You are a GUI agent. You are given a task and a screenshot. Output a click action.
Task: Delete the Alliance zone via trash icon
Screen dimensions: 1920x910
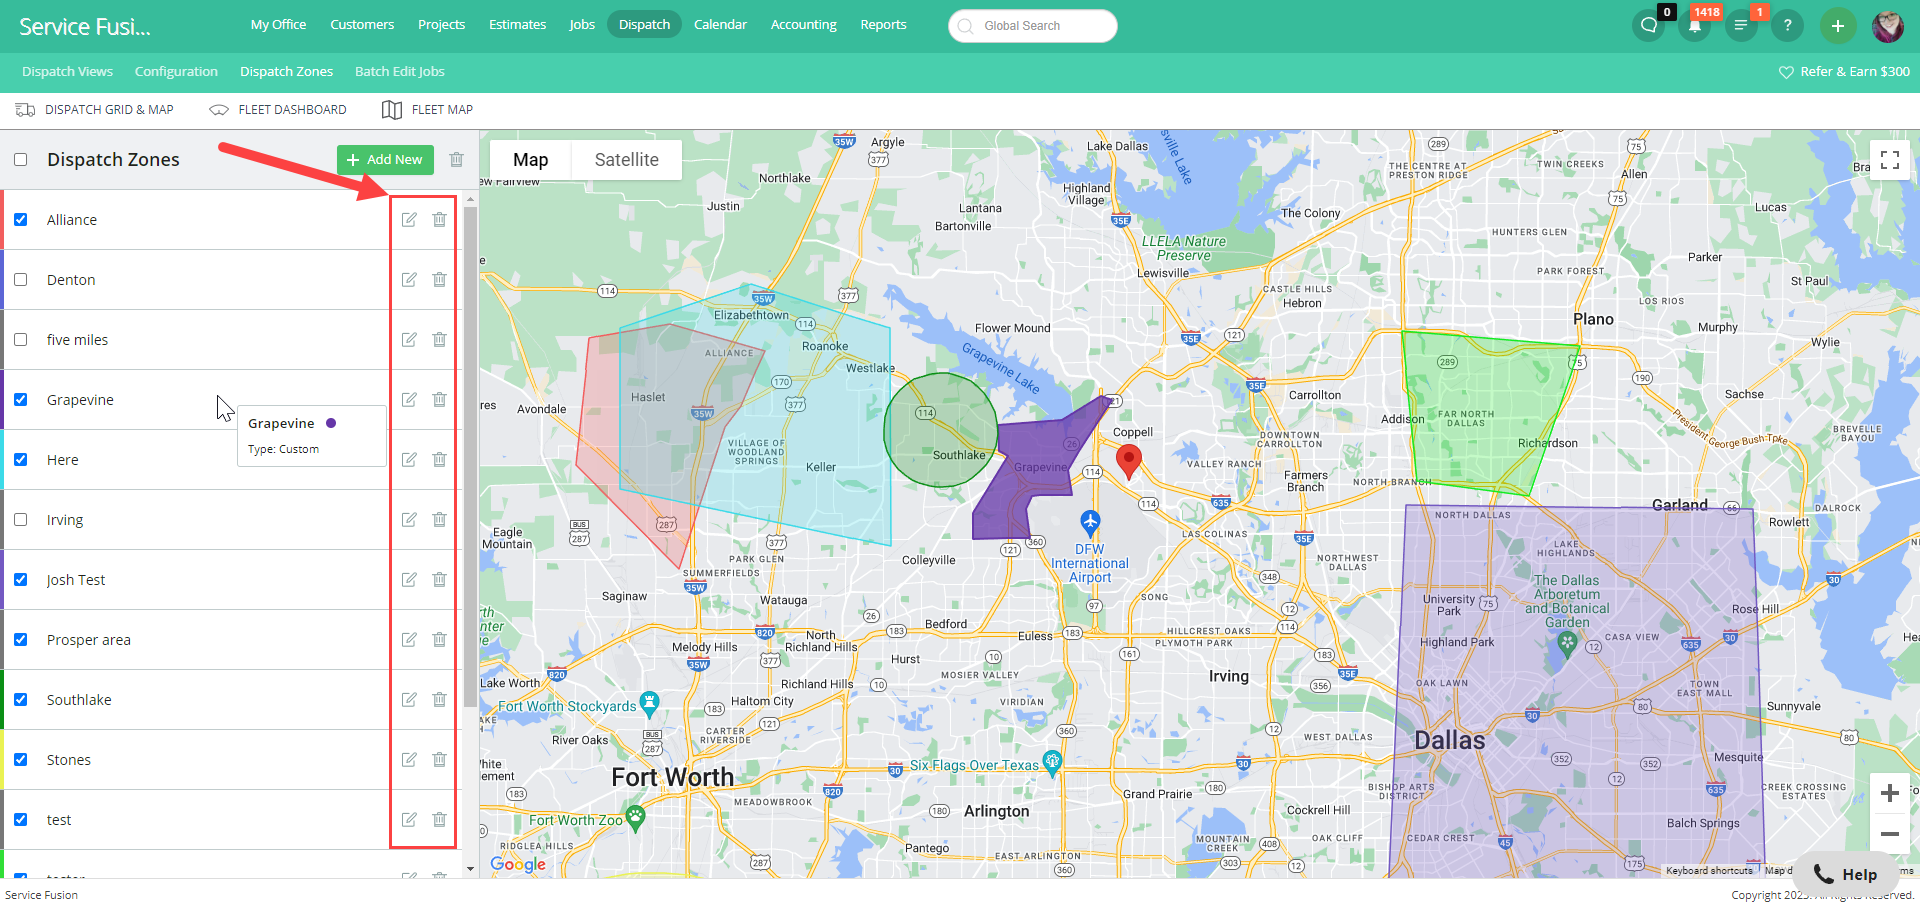(x=439, y=220)
